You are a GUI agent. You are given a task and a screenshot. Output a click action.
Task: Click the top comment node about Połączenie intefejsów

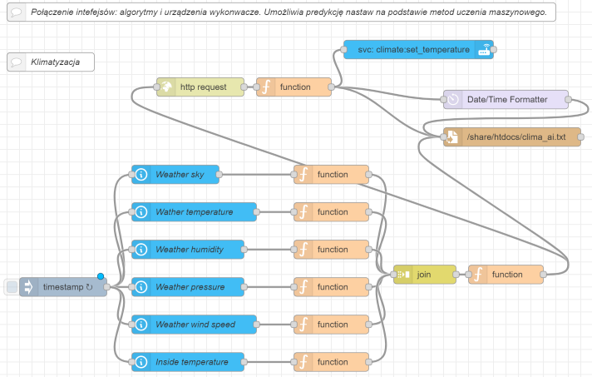281,12
